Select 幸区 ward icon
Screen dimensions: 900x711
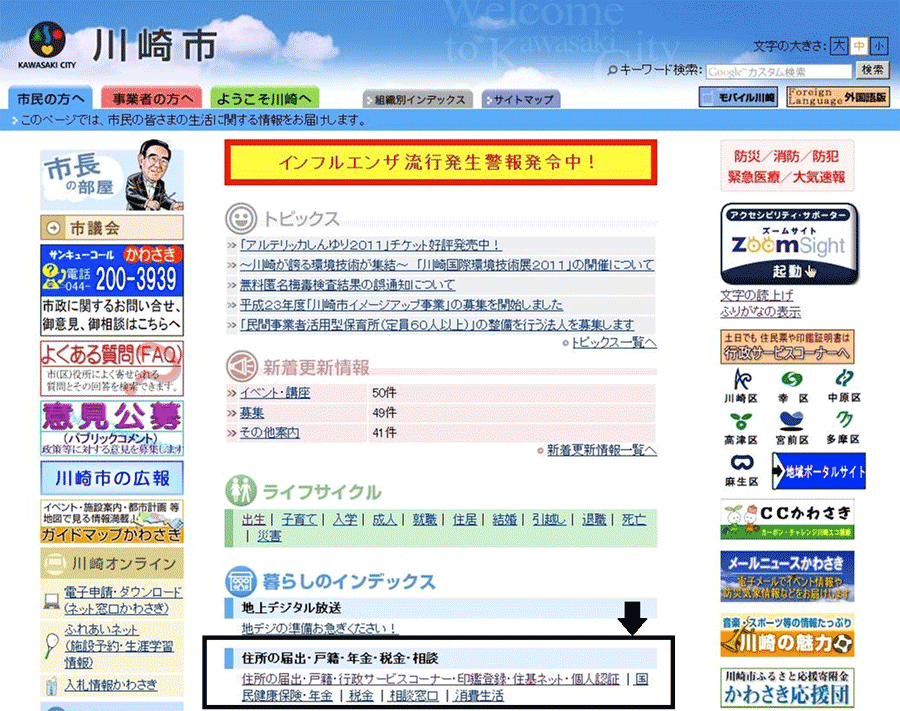[792, 386]
